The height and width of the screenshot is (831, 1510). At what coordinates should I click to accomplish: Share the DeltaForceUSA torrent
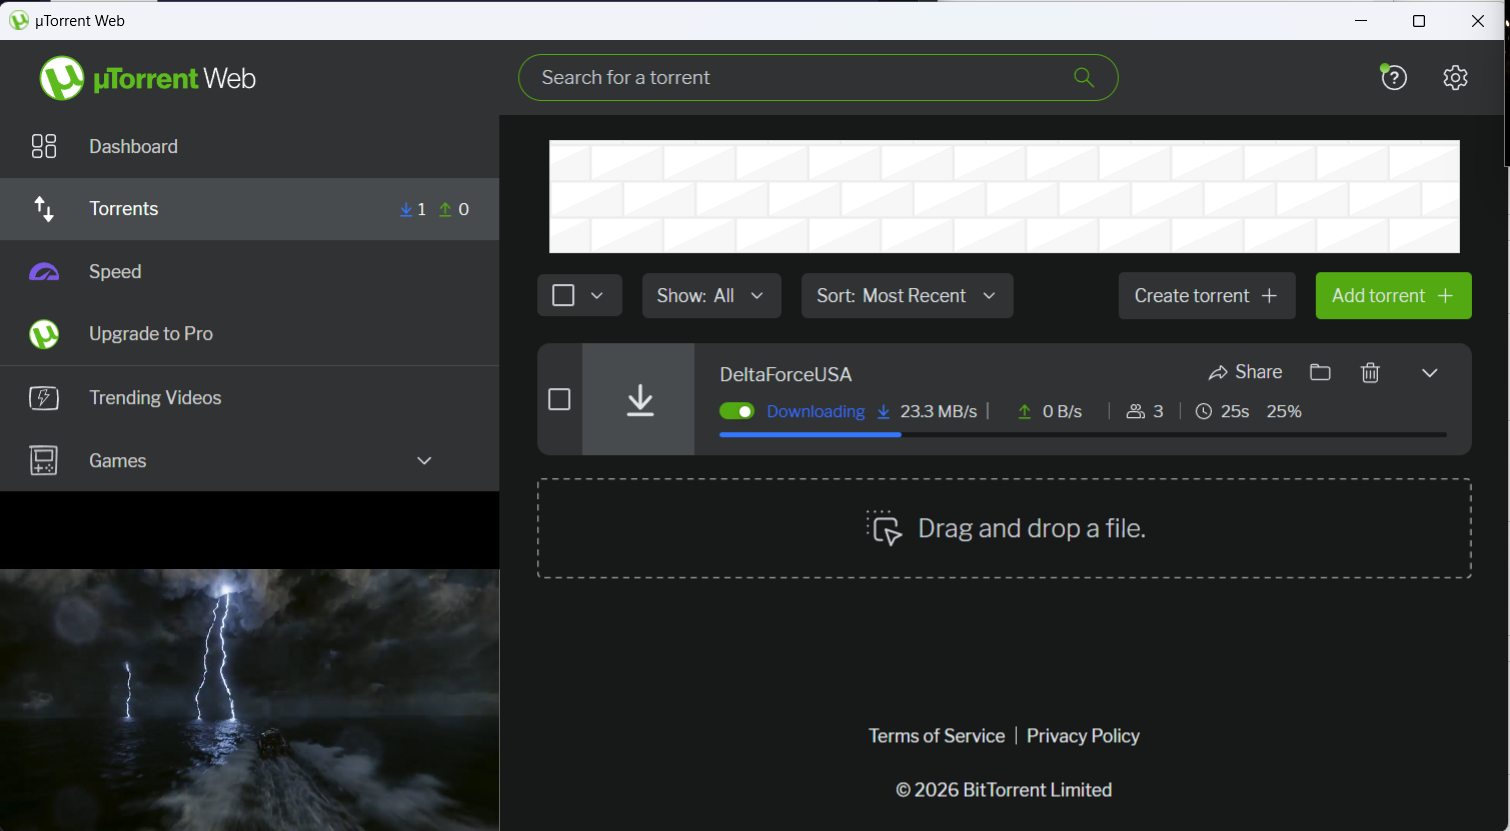pyautogui.click(x=1245, y=372)
